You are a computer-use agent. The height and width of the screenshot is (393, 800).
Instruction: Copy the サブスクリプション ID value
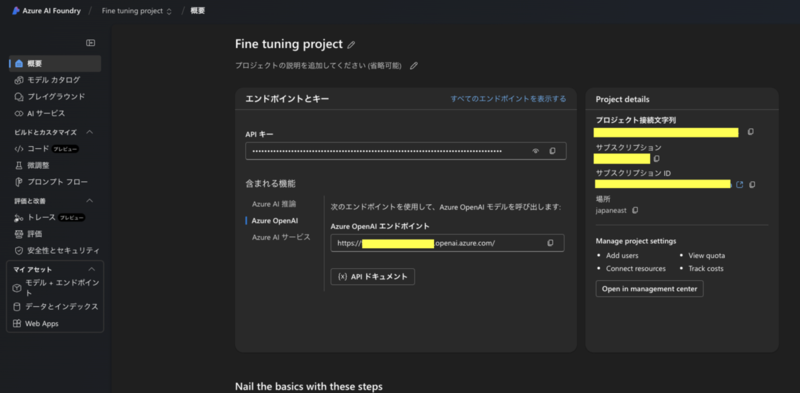click(752, 184)
